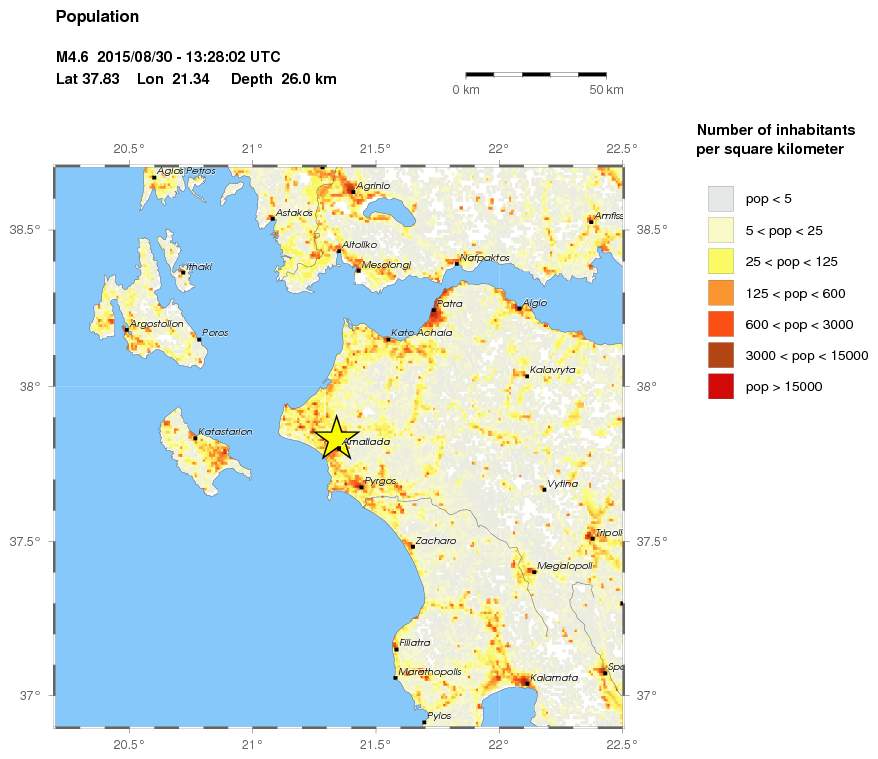Select the brown 3000 < pop < 15000 swatch

720,355
